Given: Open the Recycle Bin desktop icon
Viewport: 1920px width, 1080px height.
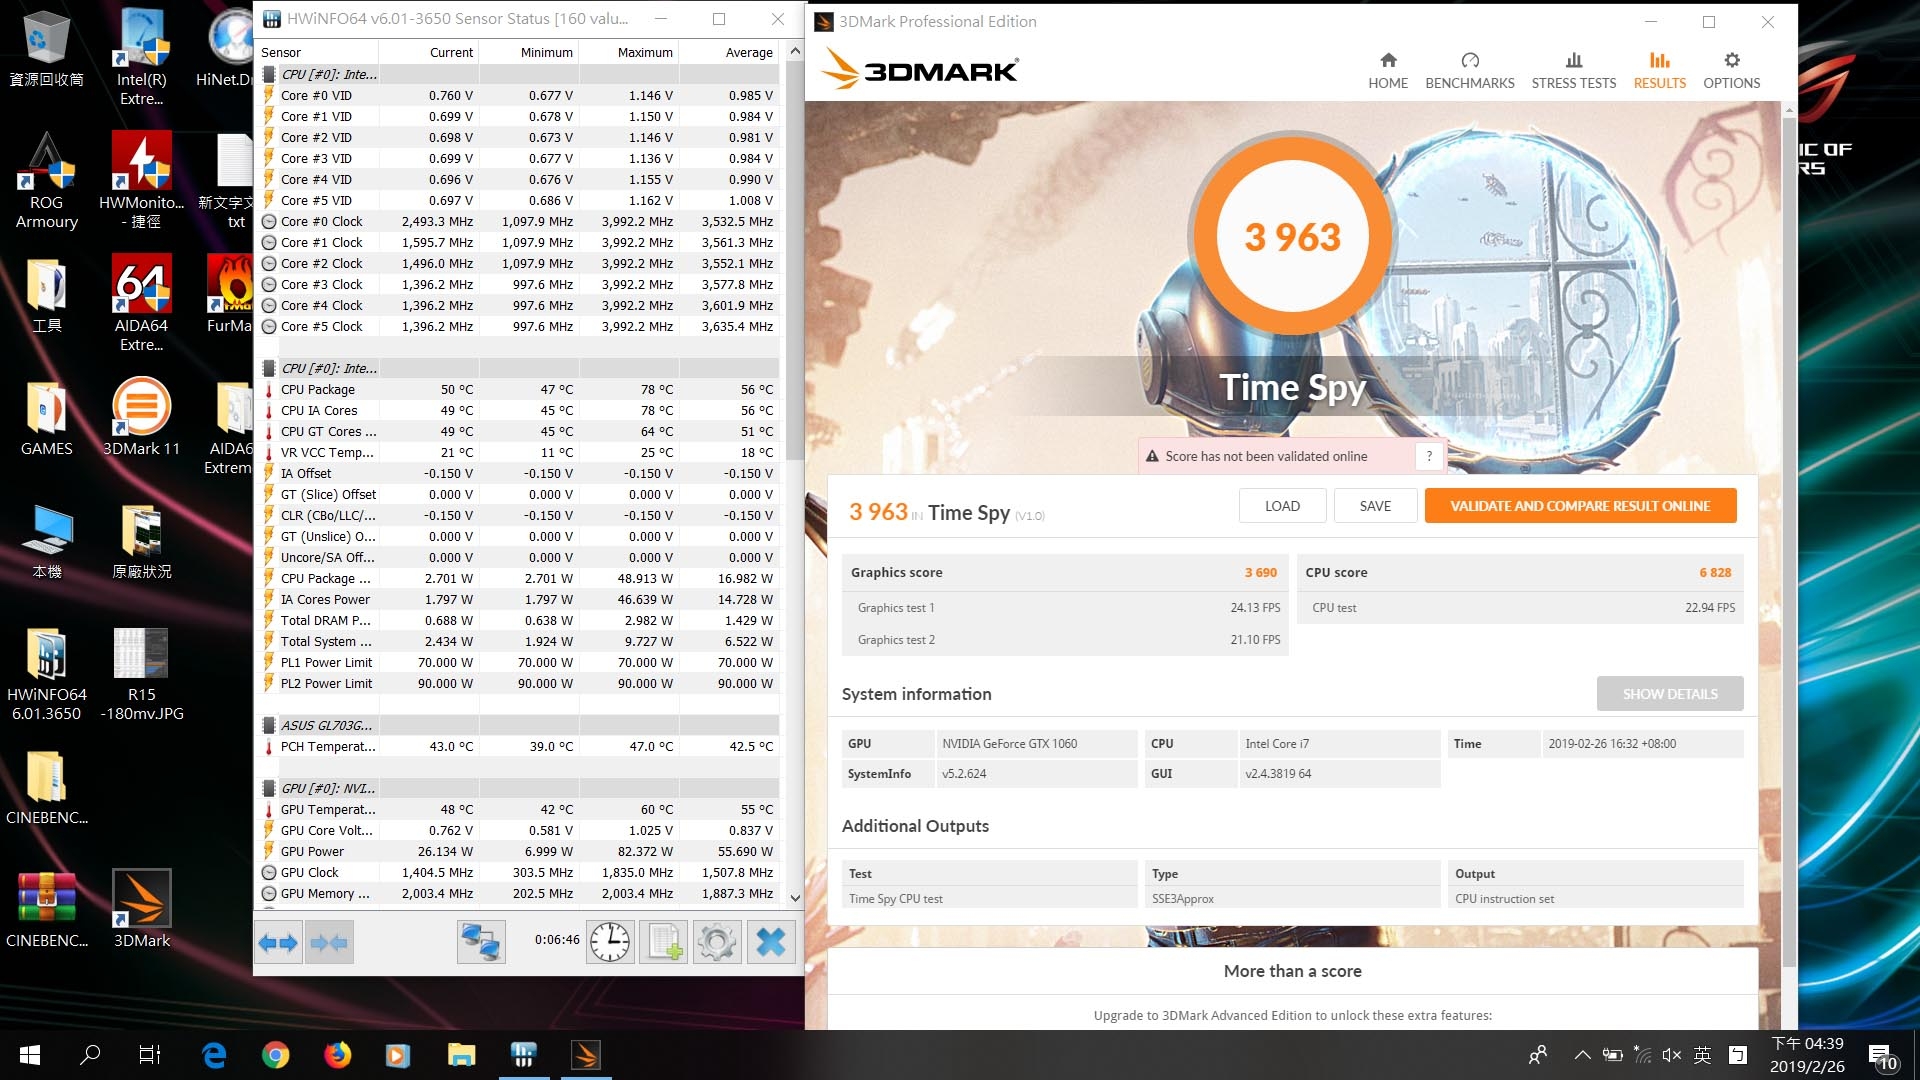Looking at the screenshot, I should coord(46,48).
